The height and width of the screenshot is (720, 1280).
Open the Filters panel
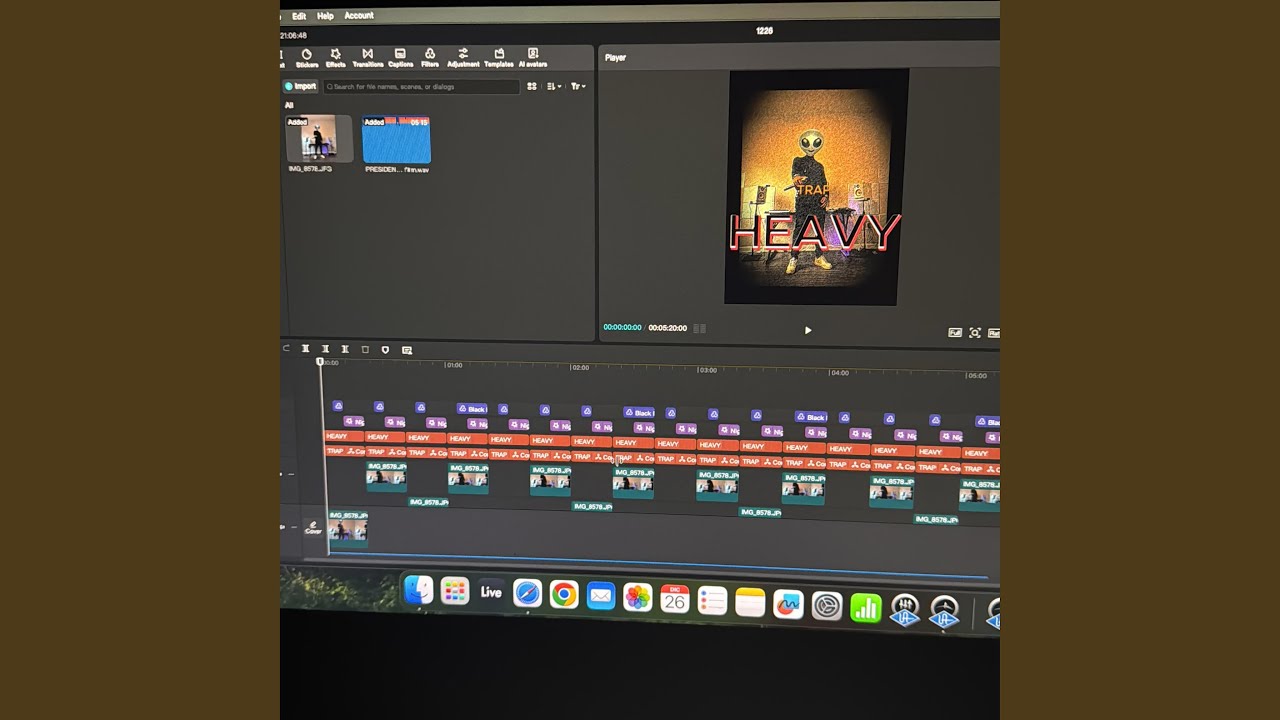pos(430,58)
